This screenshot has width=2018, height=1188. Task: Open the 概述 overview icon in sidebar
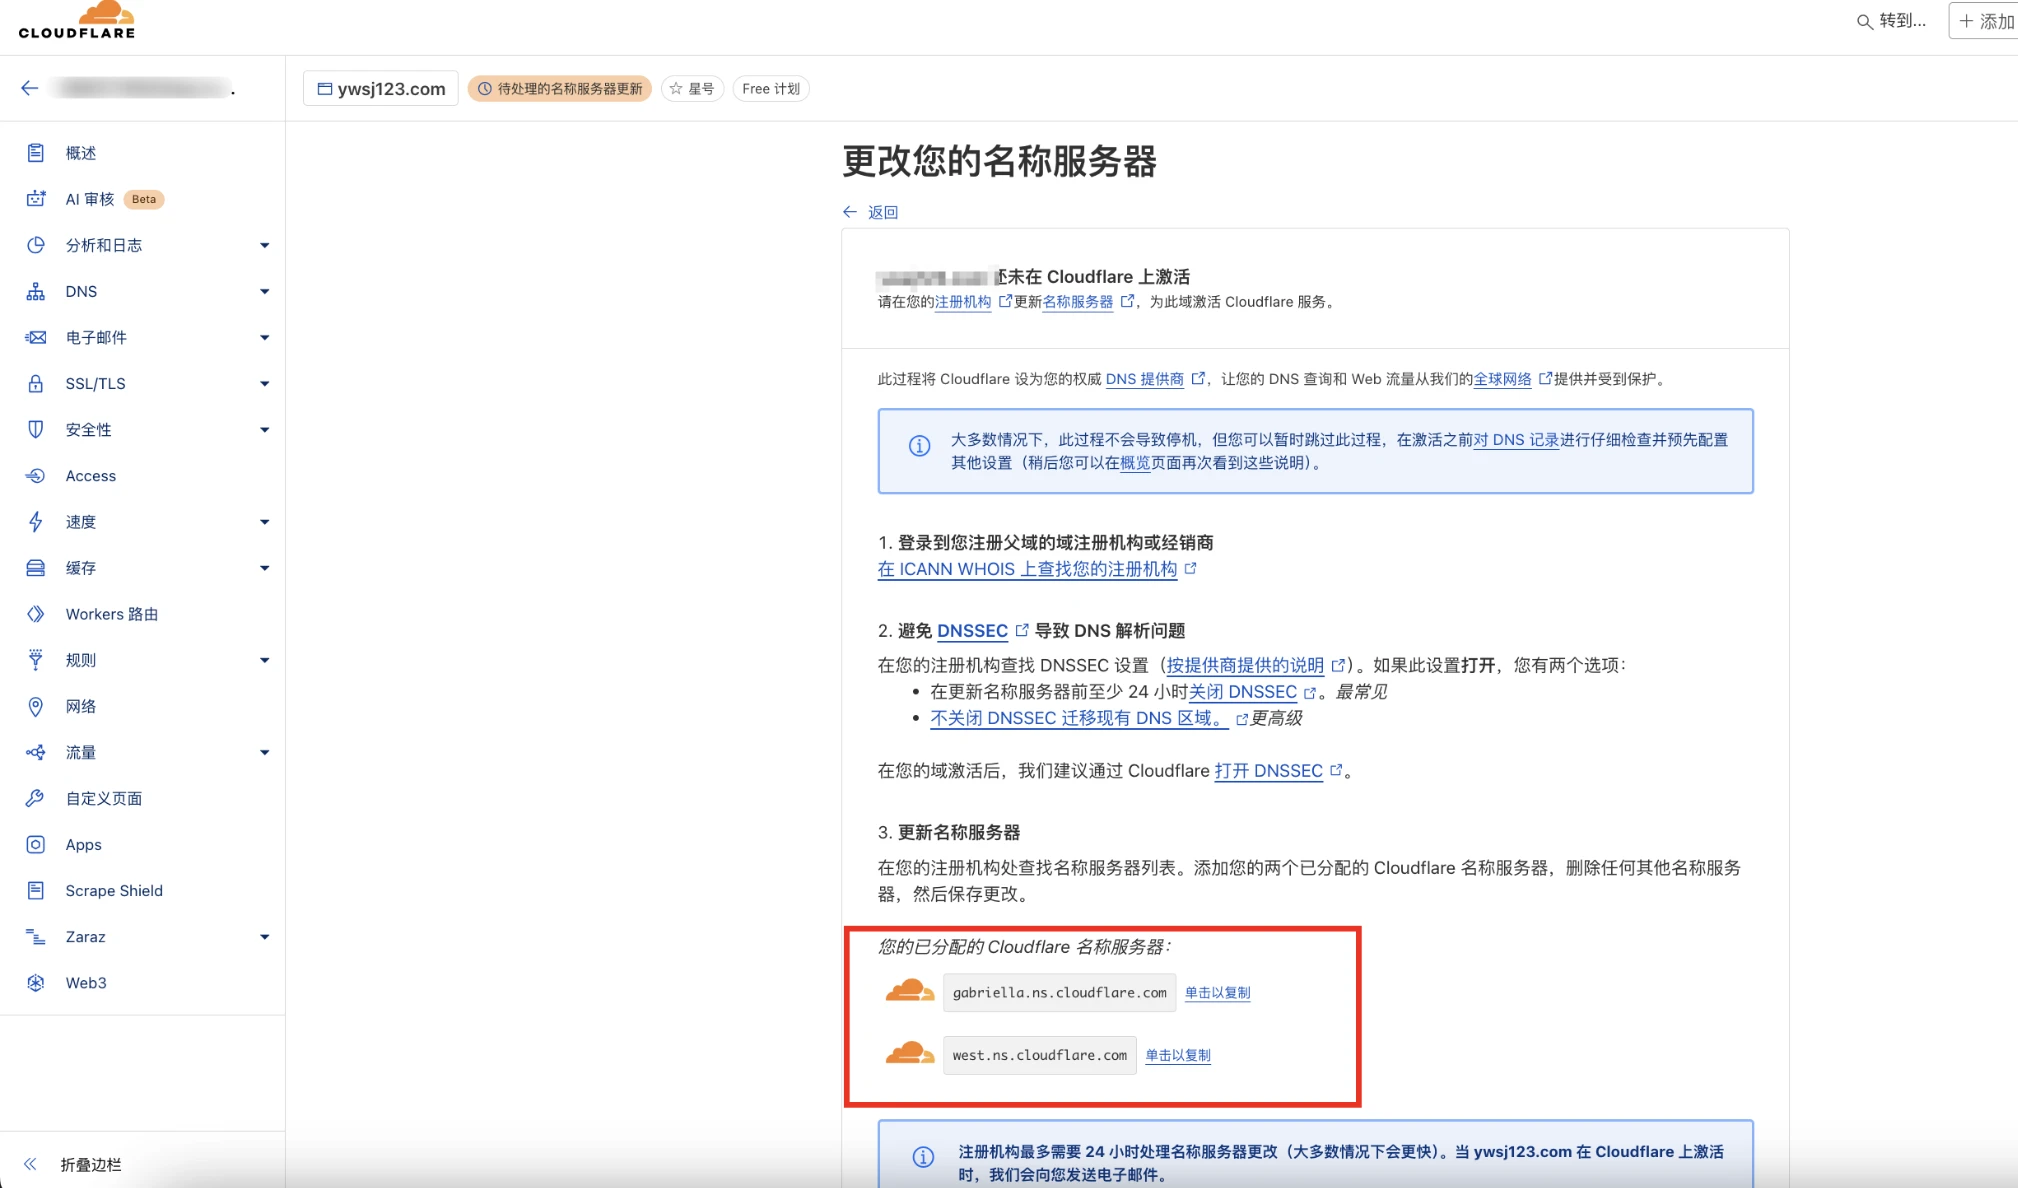pos(36,153)
